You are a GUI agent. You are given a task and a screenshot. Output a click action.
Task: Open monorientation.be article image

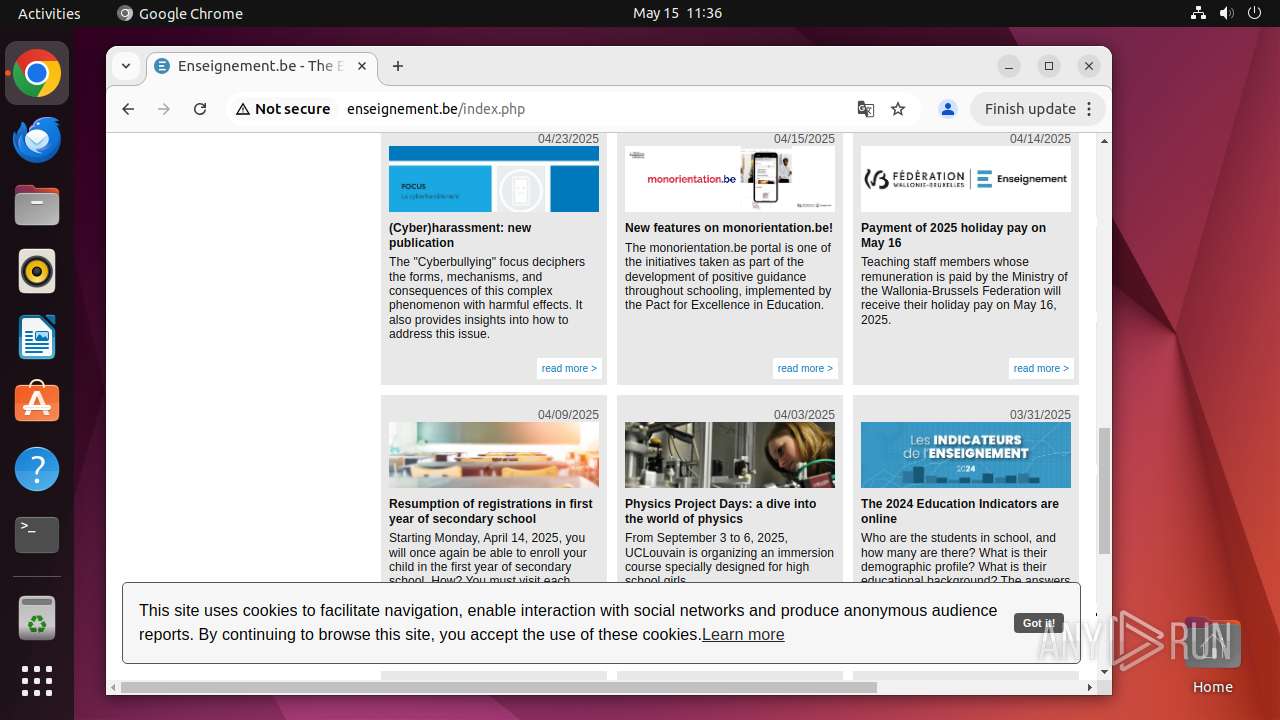730,179
